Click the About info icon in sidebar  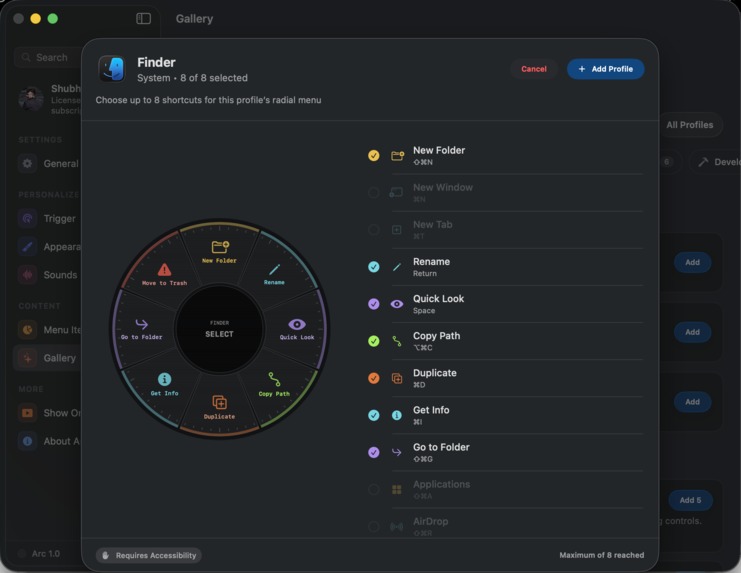(27, 441)
